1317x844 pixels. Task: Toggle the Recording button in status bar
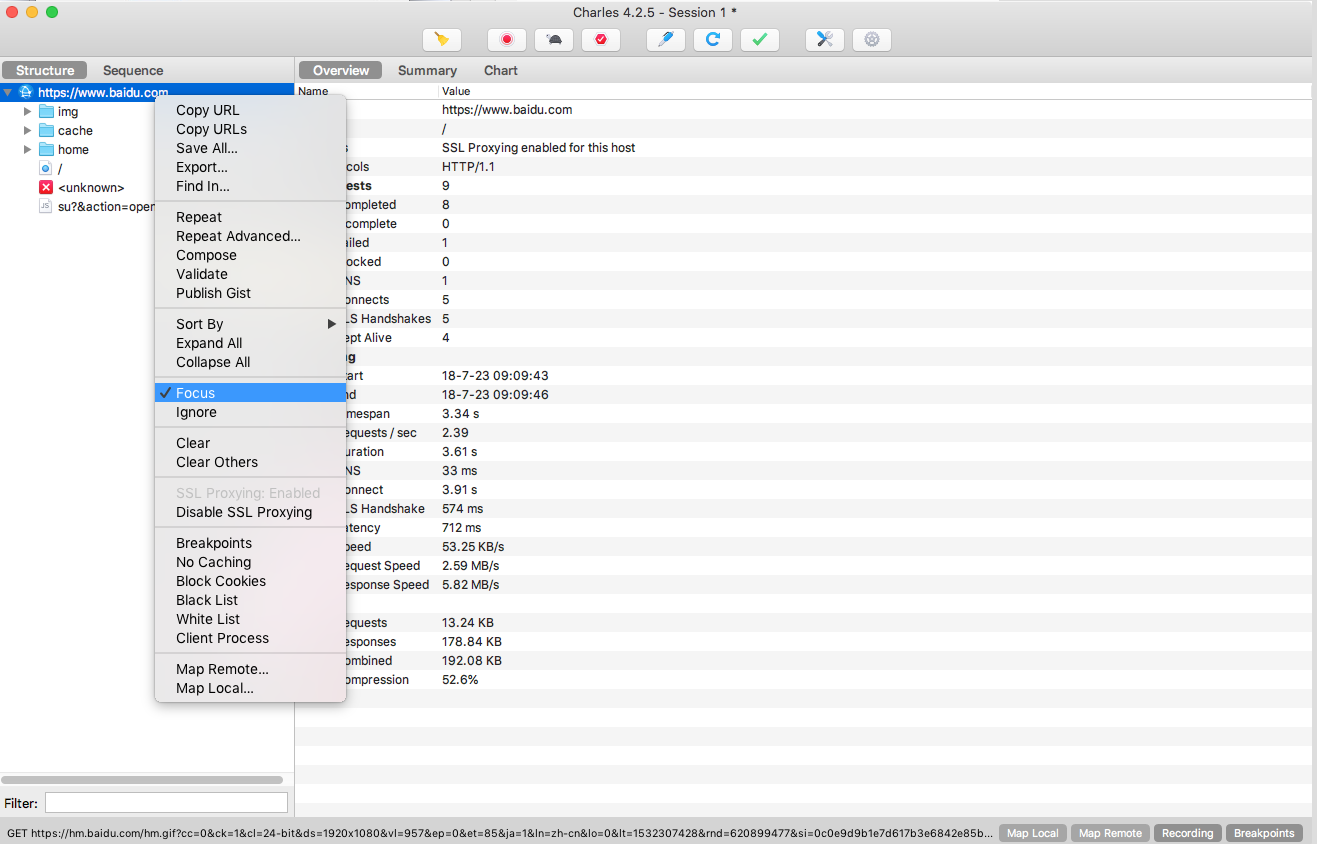point(1187,833)
